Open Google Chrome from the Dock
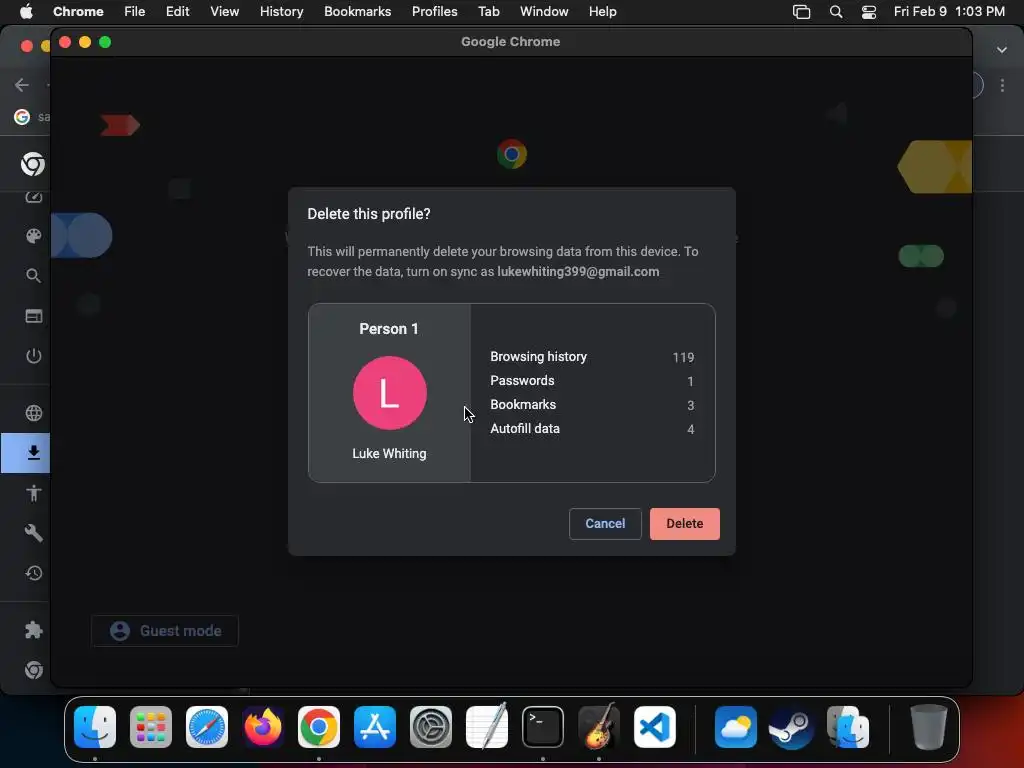Image resolution: width=1024 pixels, height=768 pixels. [319, 727]
